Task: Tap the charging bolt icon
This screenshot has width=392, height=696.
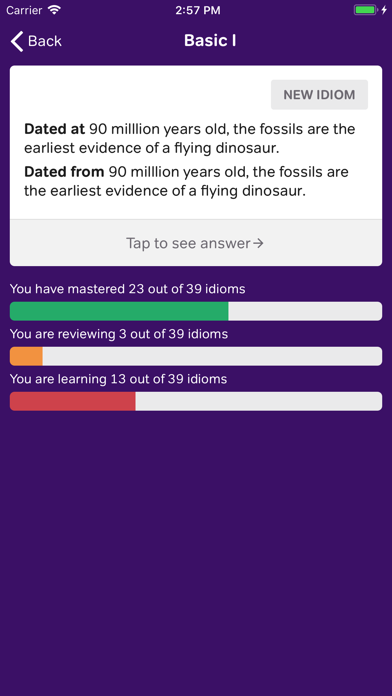Action: tap(384, 10)
